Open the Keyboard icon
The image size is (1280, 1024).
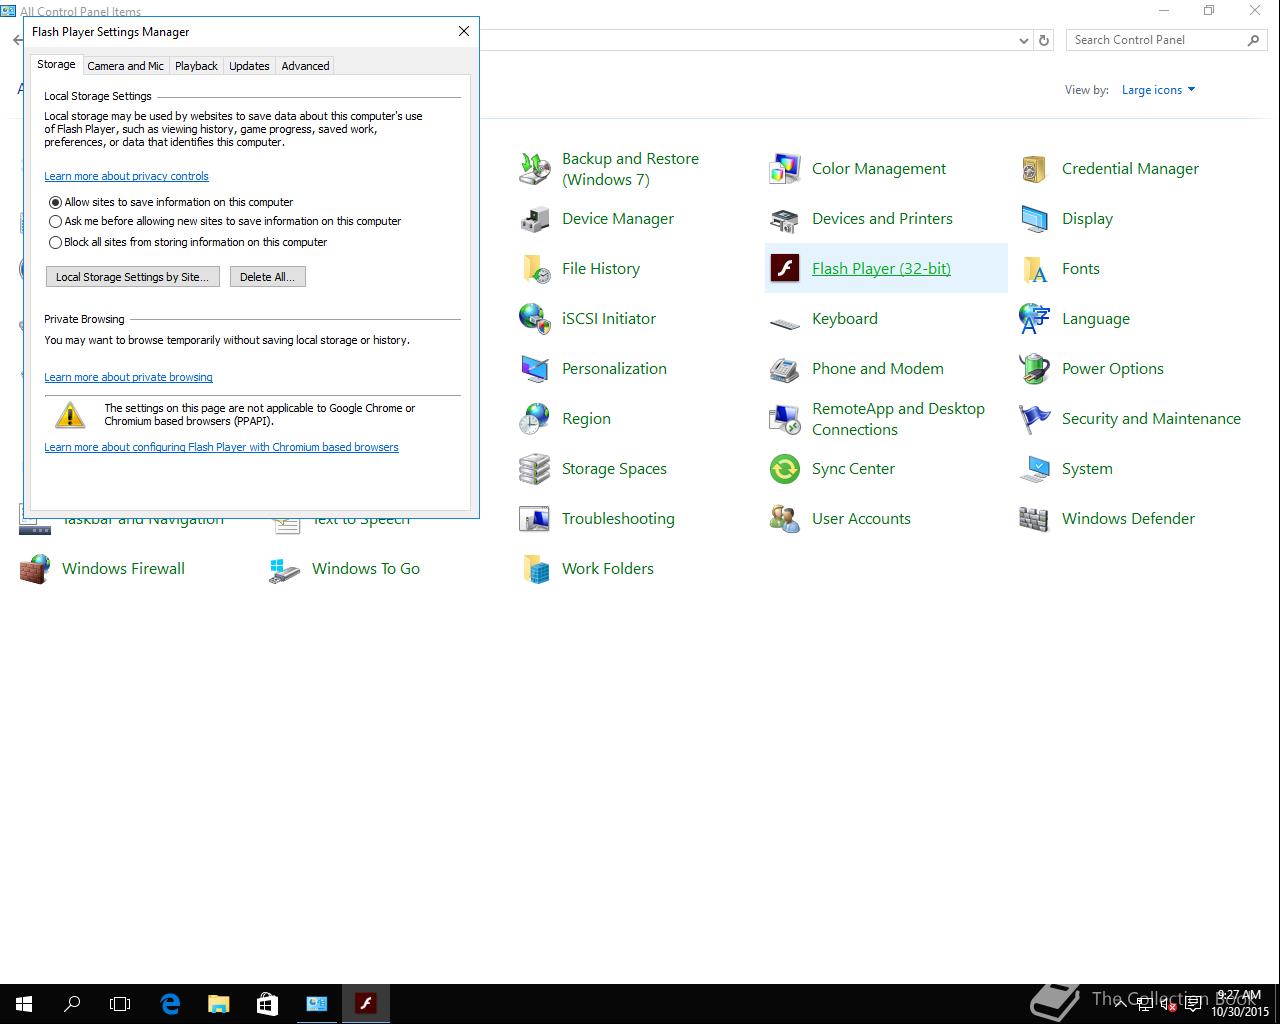tap(785, 322)
